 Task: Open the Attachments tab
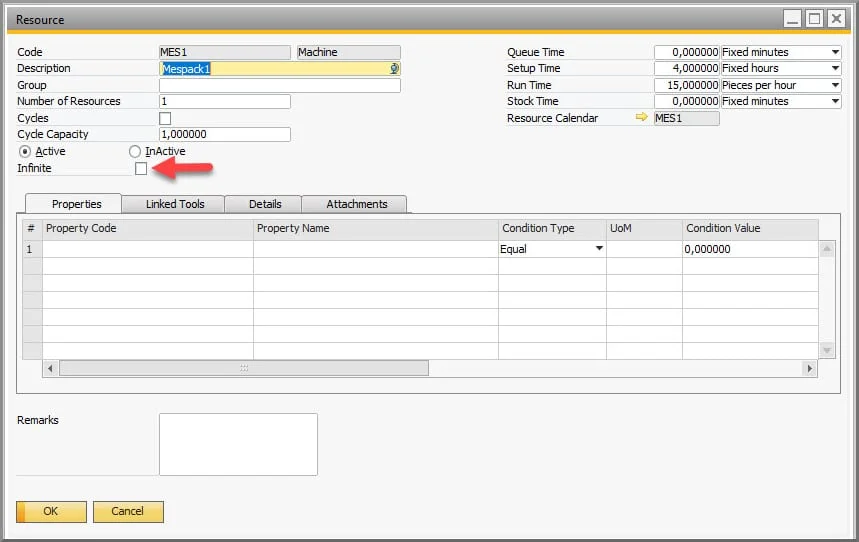pyautogui.click(x=356, y=204)
